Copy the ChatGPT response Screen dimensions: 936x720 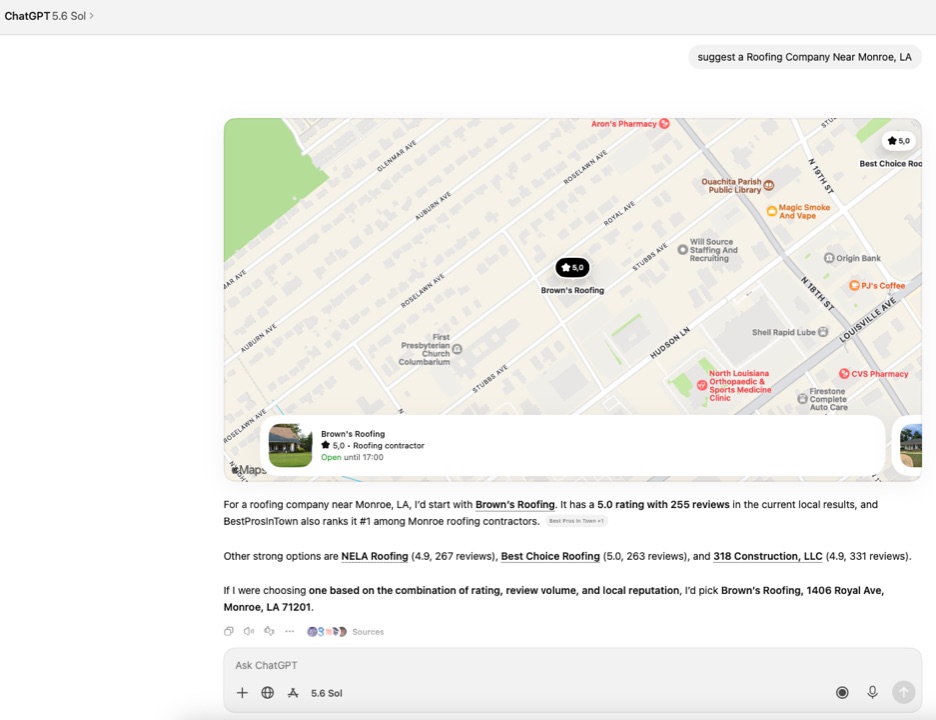229,631
